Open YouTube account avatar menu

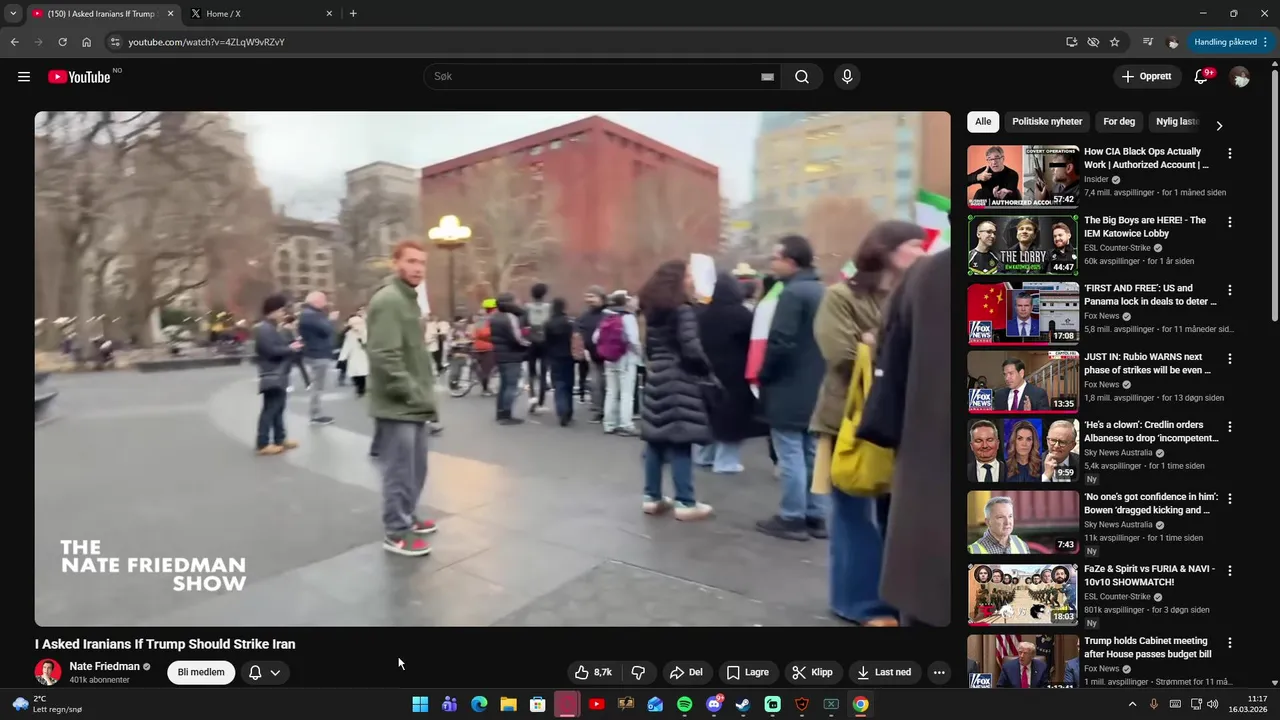tap(1240, 77)
